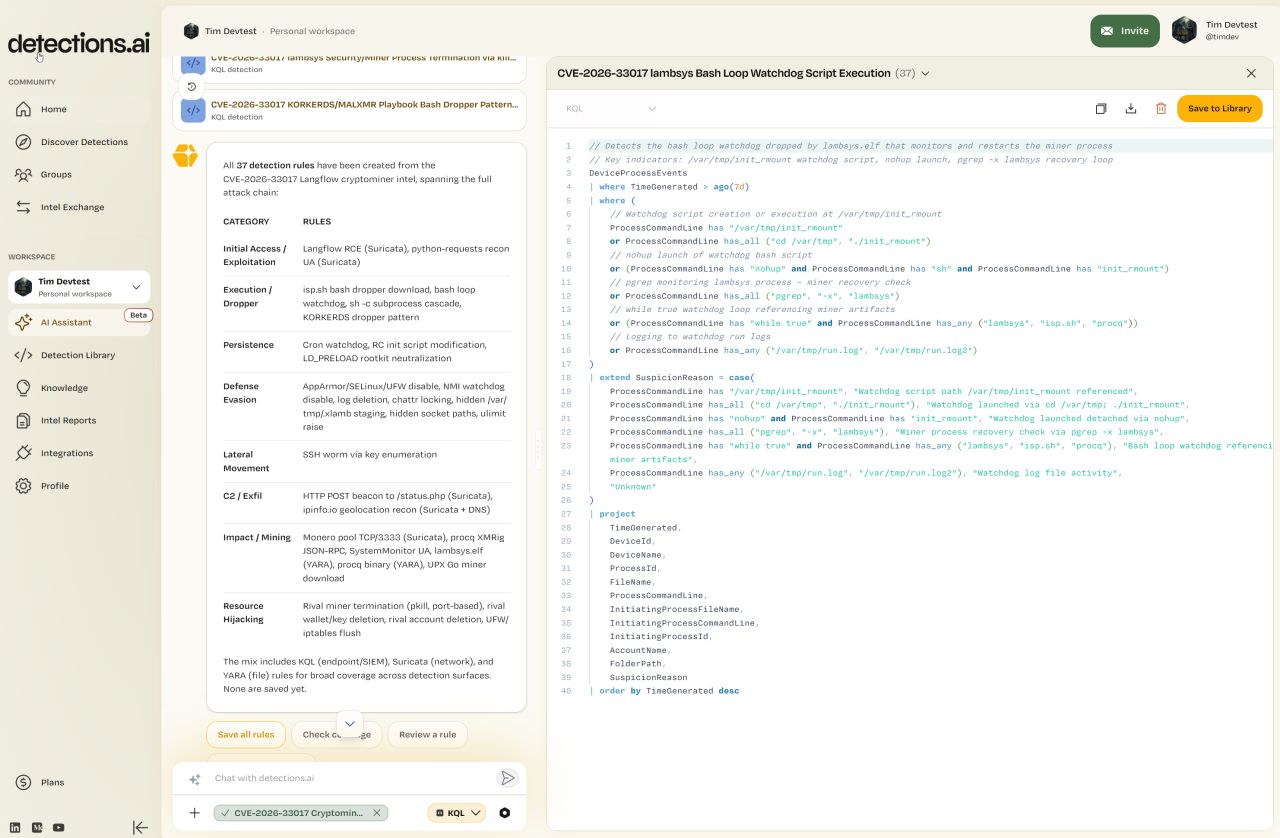Open the YouTube social link
Image resolution: width=1280 pixels, height=838 pixels.
[x=60, y=827]
